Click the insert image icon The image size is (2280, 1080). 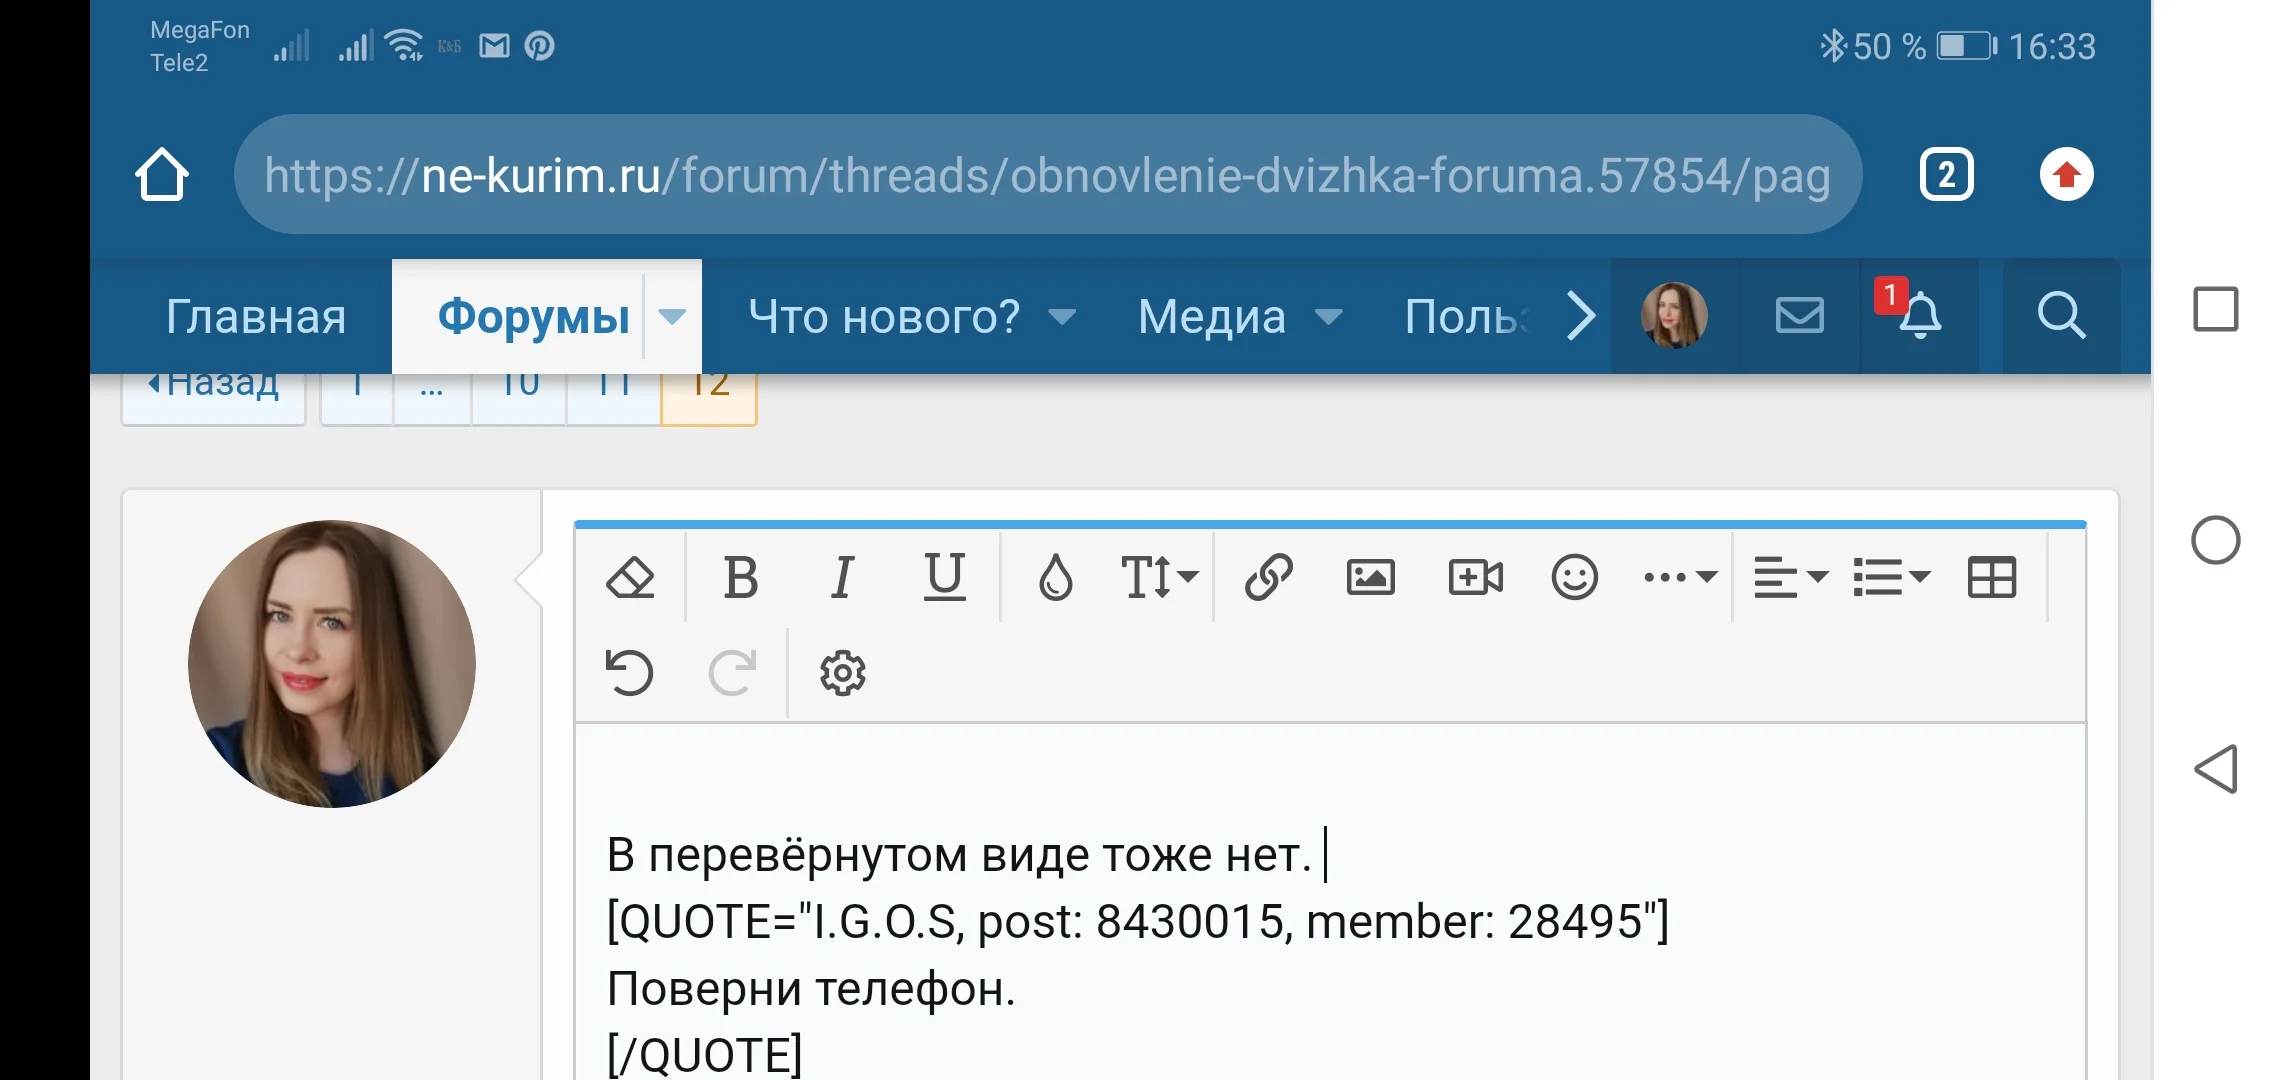click(x=1370, y=577)
